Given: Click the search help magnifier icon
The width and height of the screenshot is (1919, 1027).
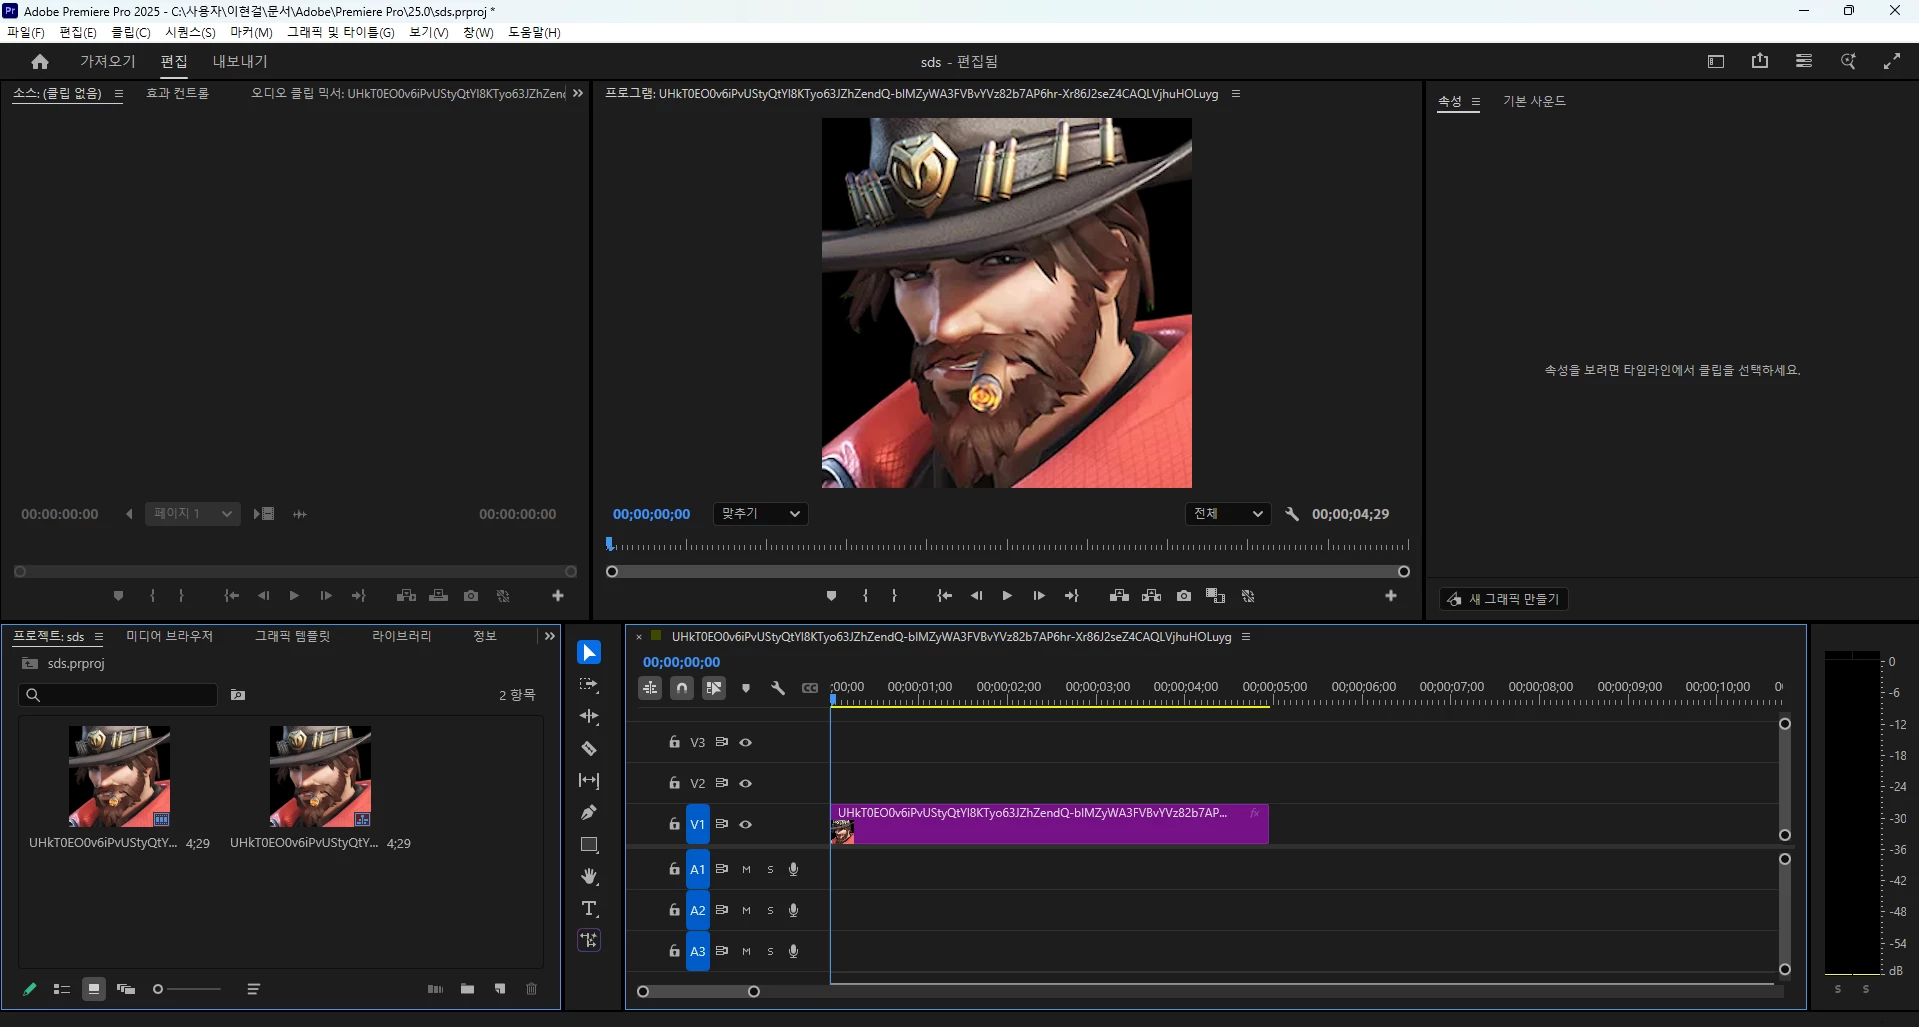Looking at the screenshot, I should click(x=1848, y=62).
